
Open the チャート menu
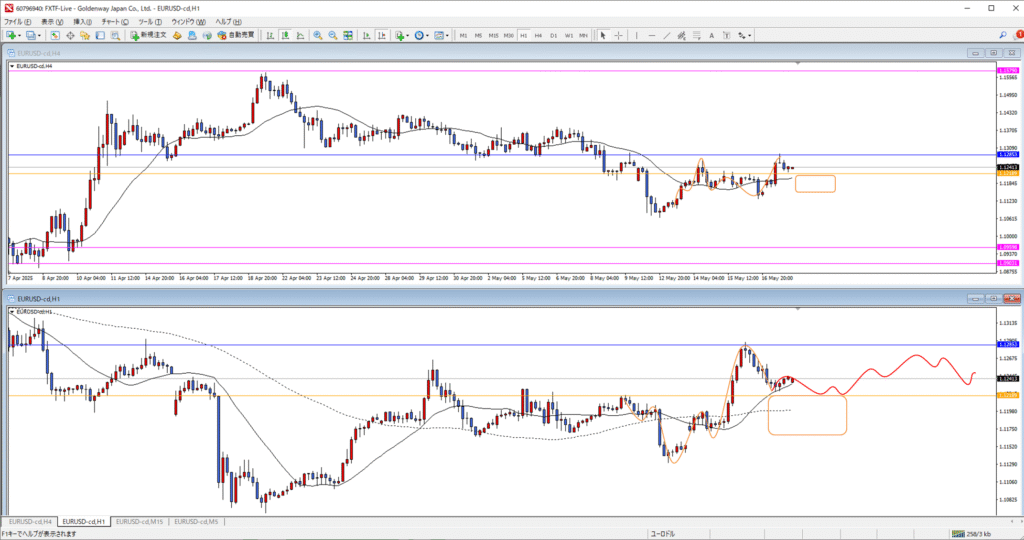[x=111, y=21]
